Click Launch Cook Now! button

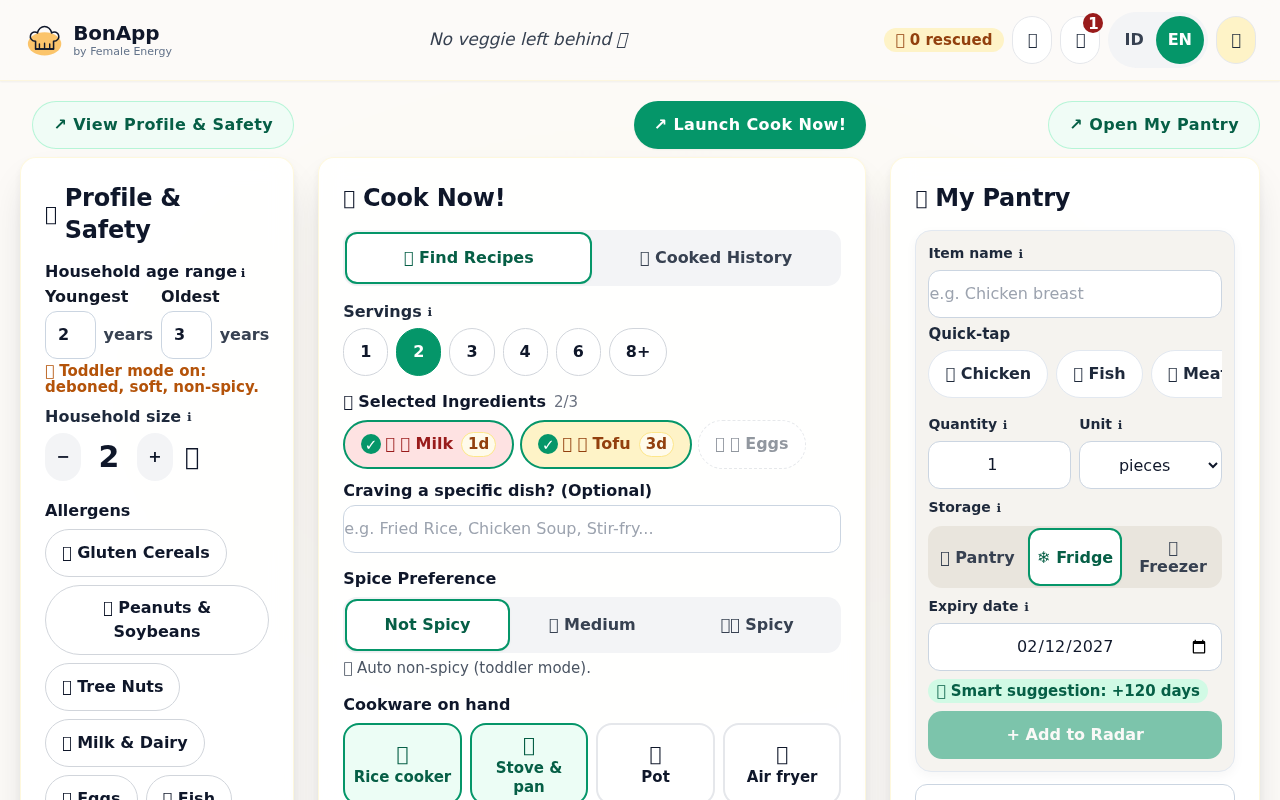(x=750, y=125)
